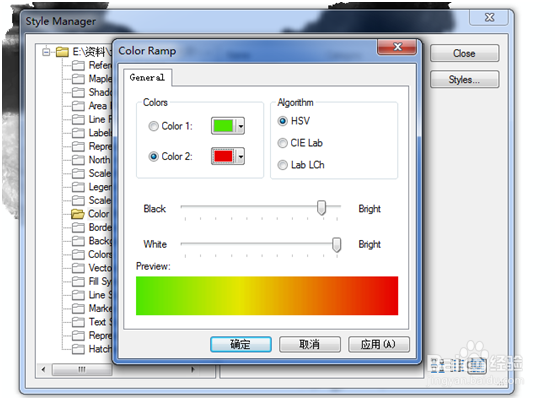Select the Color 1 radio button

[153, 126]
